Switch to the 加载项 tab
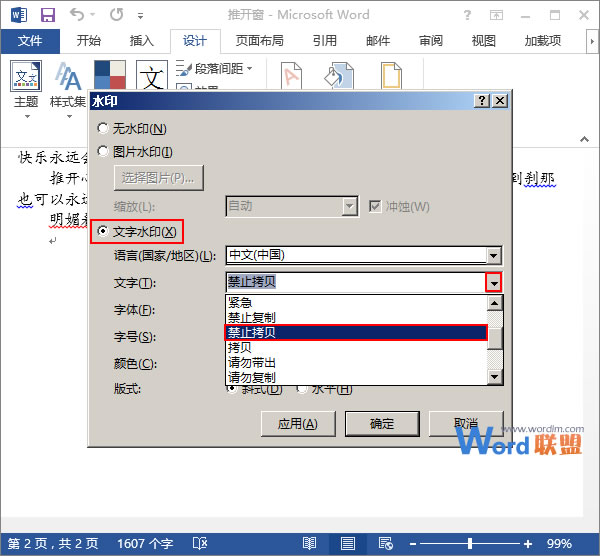The image size is (600, 556). coord(543,41)
